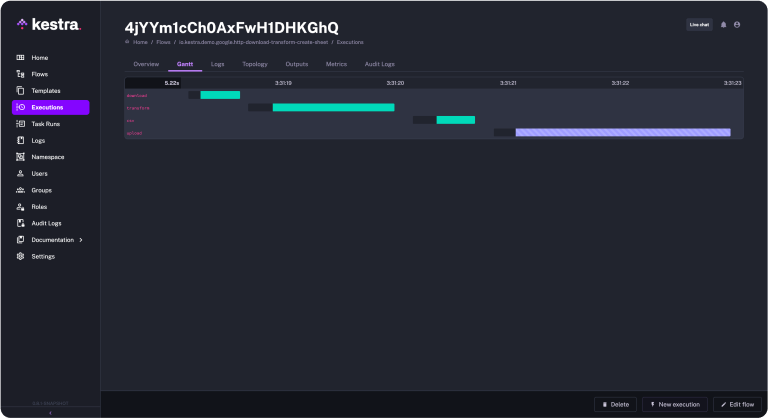Click the striped upload task bar
This screenshot has width=768, height=418.
pos(622,132)
